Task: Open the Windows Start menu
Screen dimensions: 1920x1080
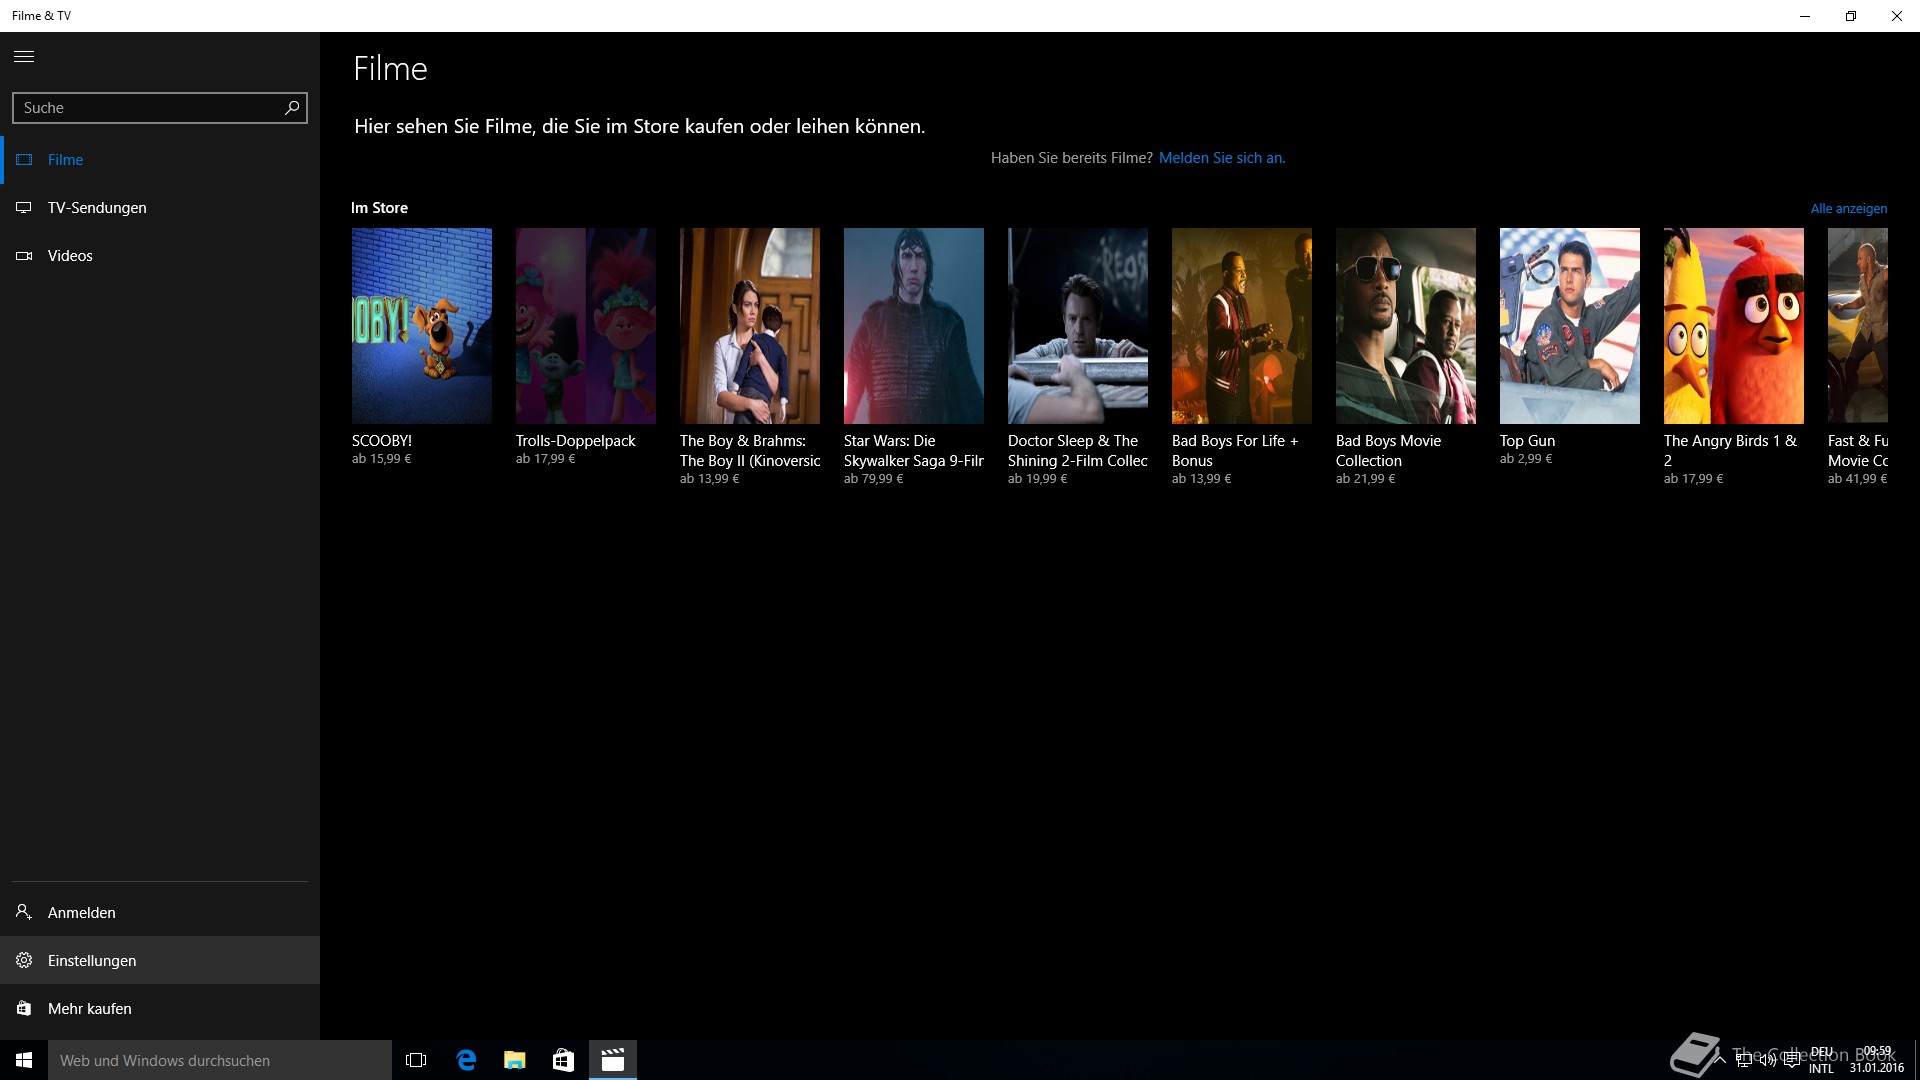Action: tap(24, 1060)
